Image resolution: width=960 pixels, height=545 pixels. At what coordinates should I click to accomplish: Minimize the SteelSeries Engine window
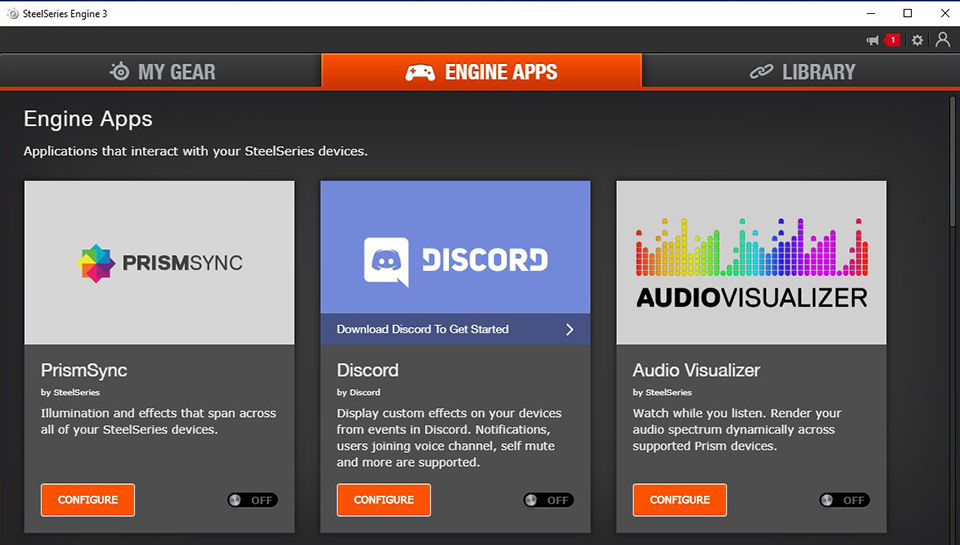[871, 13]
